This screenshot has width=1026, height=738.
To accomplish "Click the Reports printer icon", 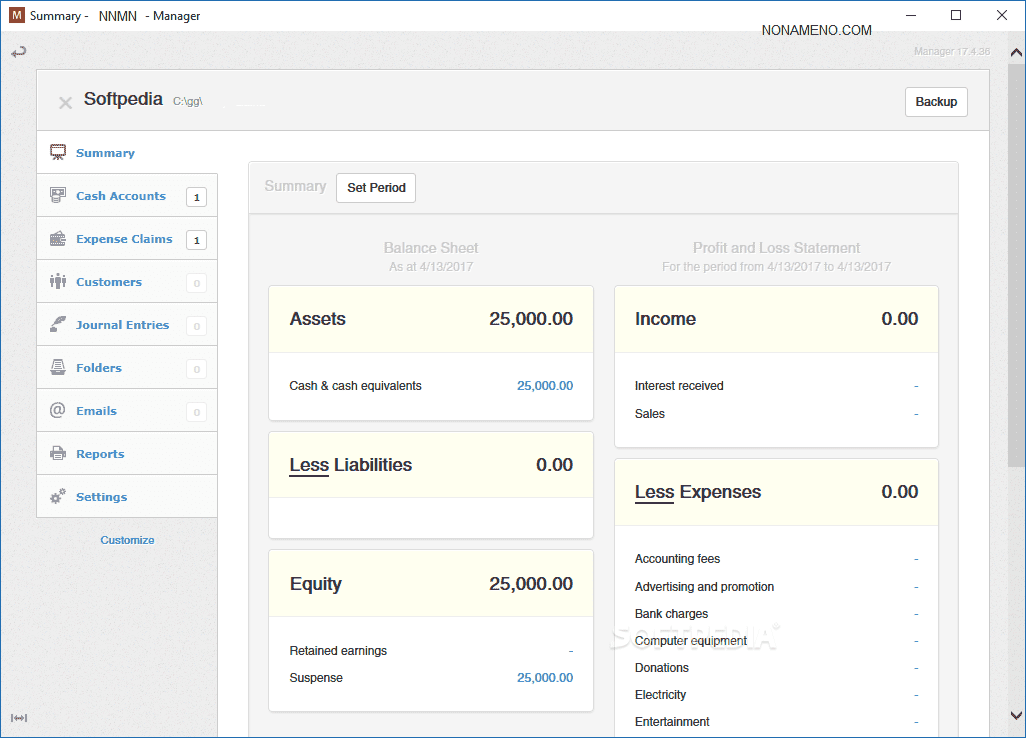I will [x=58, y=454].
